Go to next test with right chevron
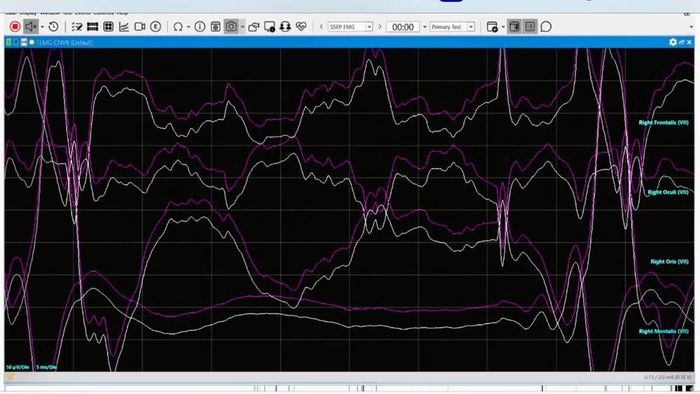Image resolution: width=700 pixels, height=394 pixels. [x=380, y=27]
